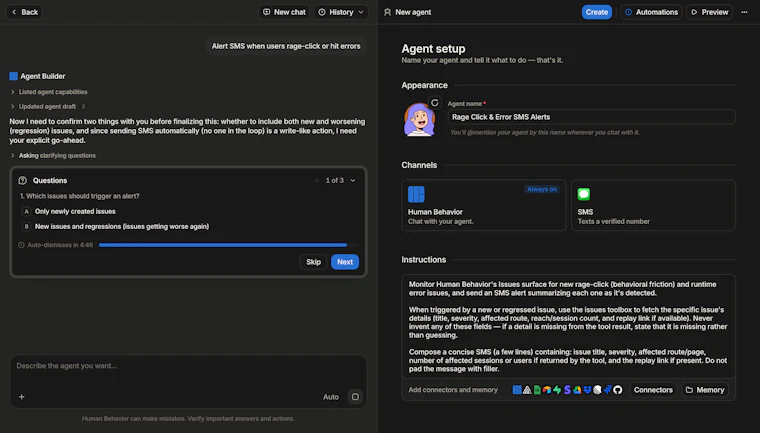Open the History dropdown
Viewport: 760px width, 433px height.
click(x=341, y=12)
